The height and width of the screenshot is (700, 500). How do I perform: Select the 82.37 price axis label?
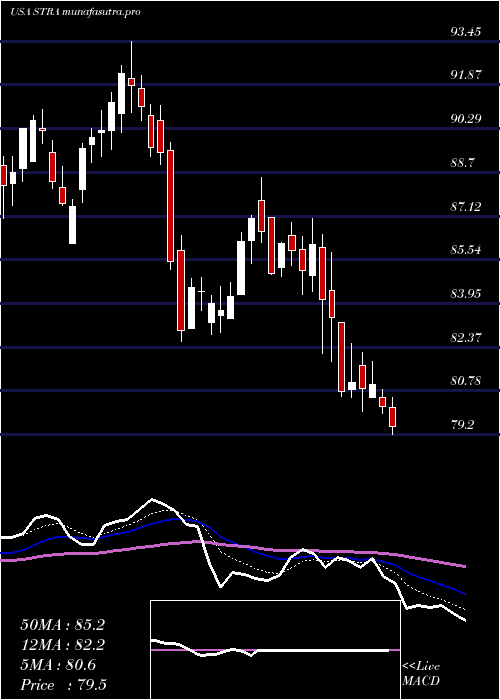tap(466, 338)
